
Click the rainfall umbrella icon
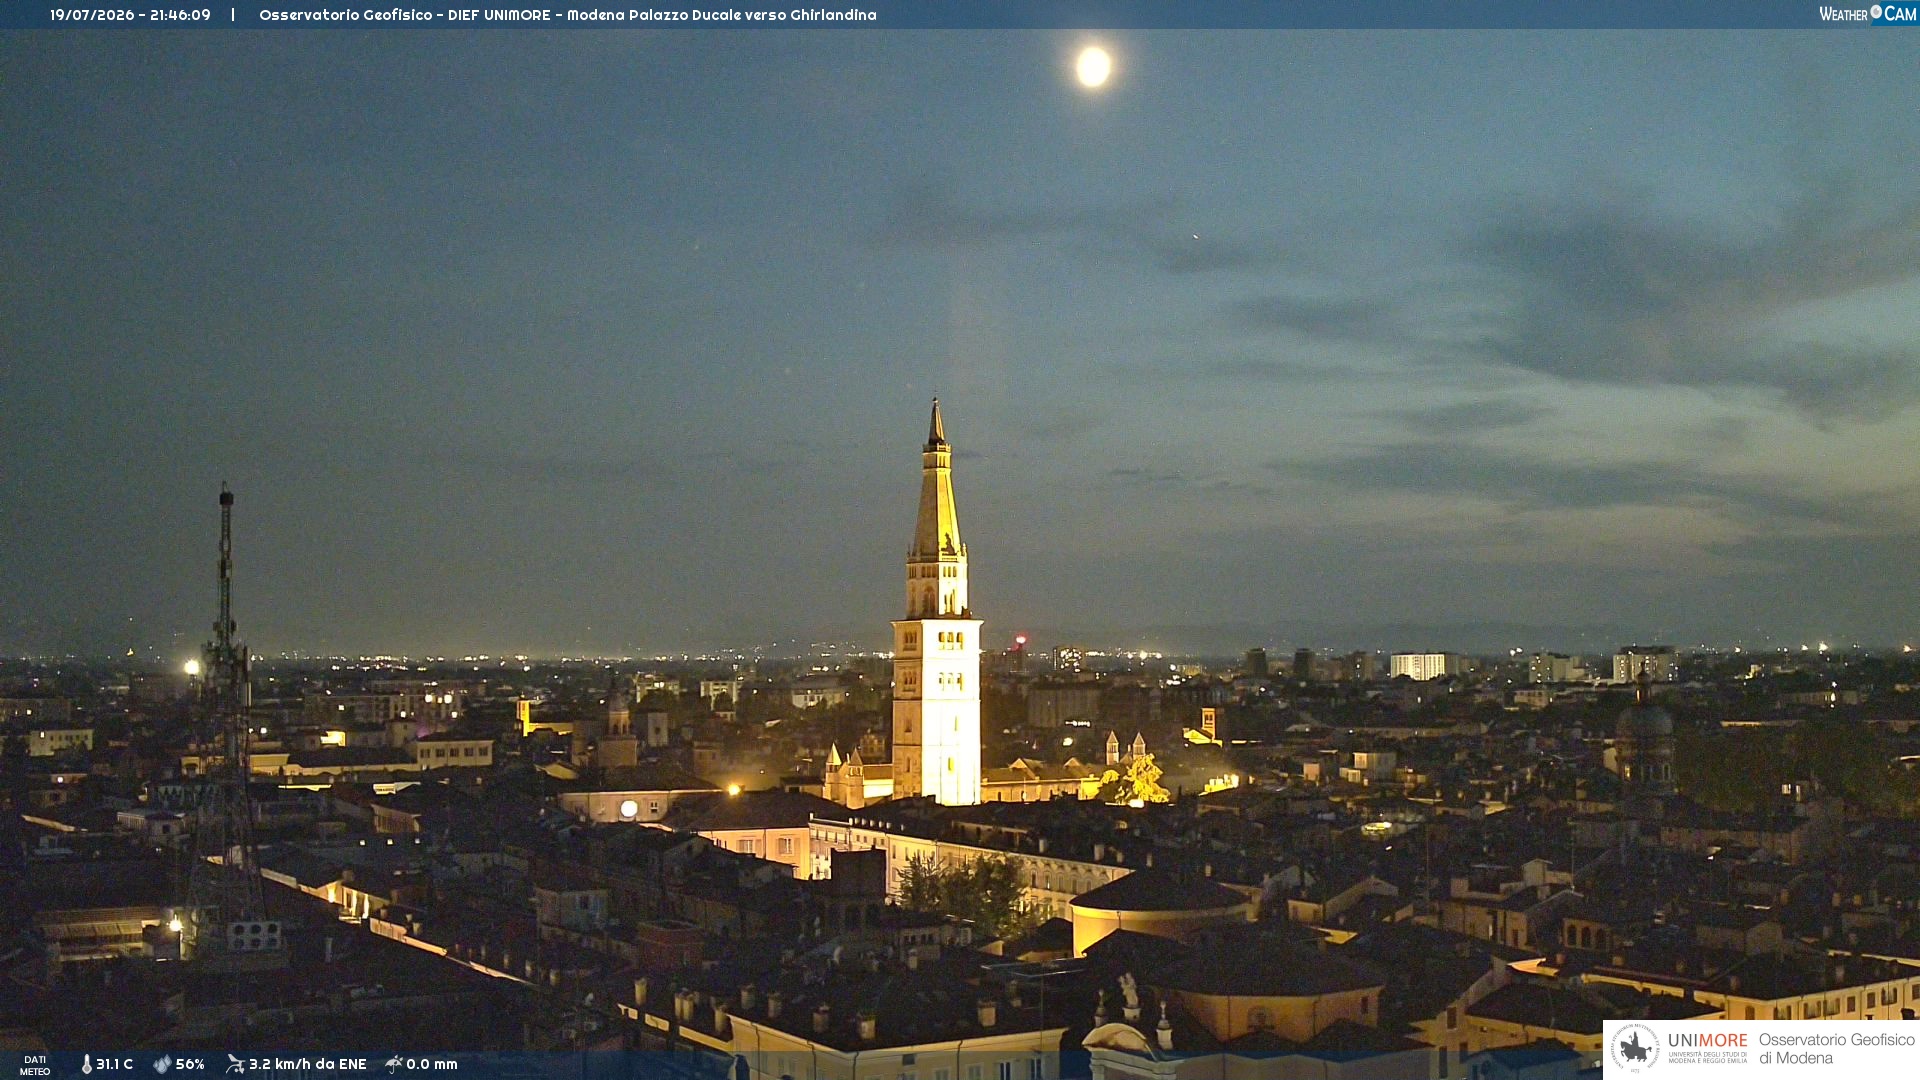[x=394, y=1064]
